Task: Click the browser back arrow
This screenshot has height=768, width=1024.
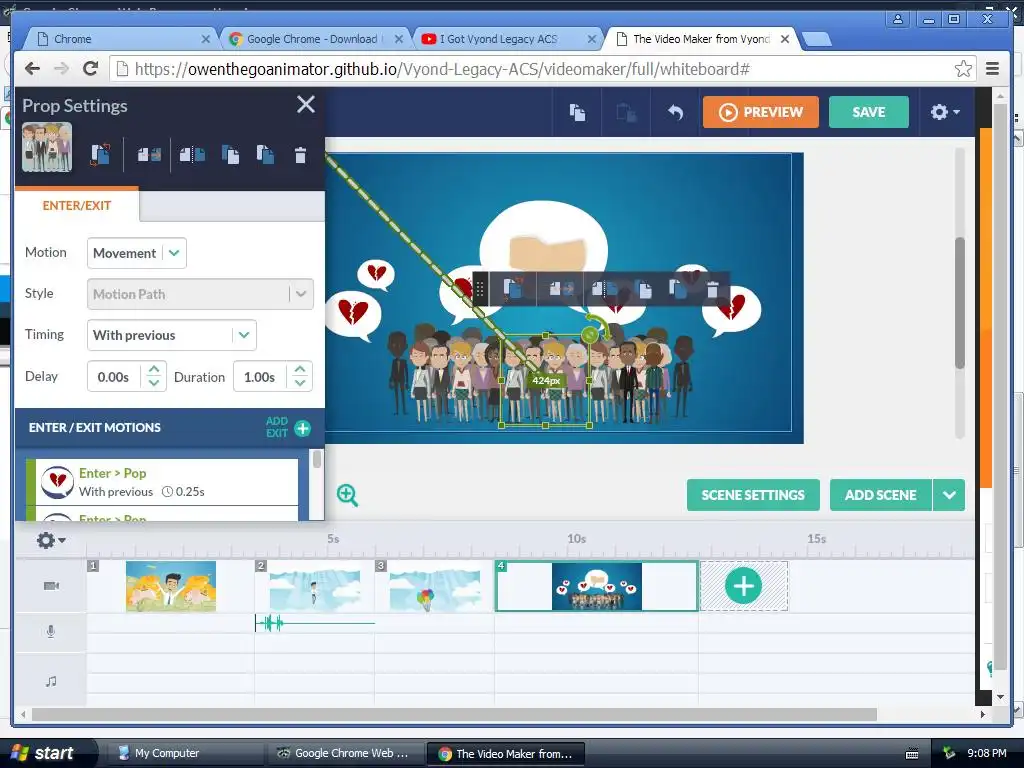Action: 33,68
